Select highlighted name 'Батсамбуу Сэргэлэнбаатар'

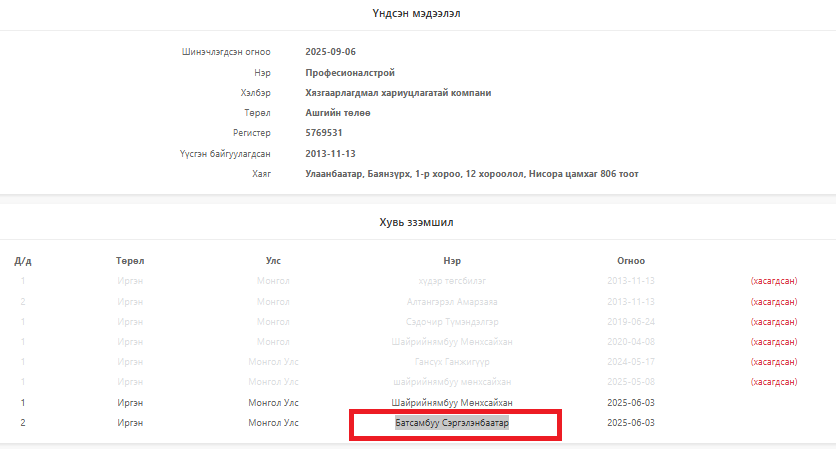452,423
